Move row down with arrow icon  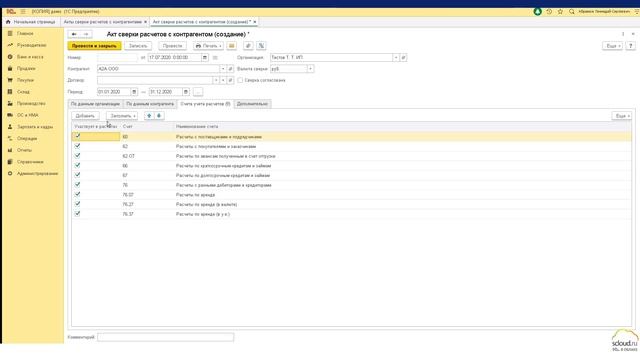click(x=159, y=116)
